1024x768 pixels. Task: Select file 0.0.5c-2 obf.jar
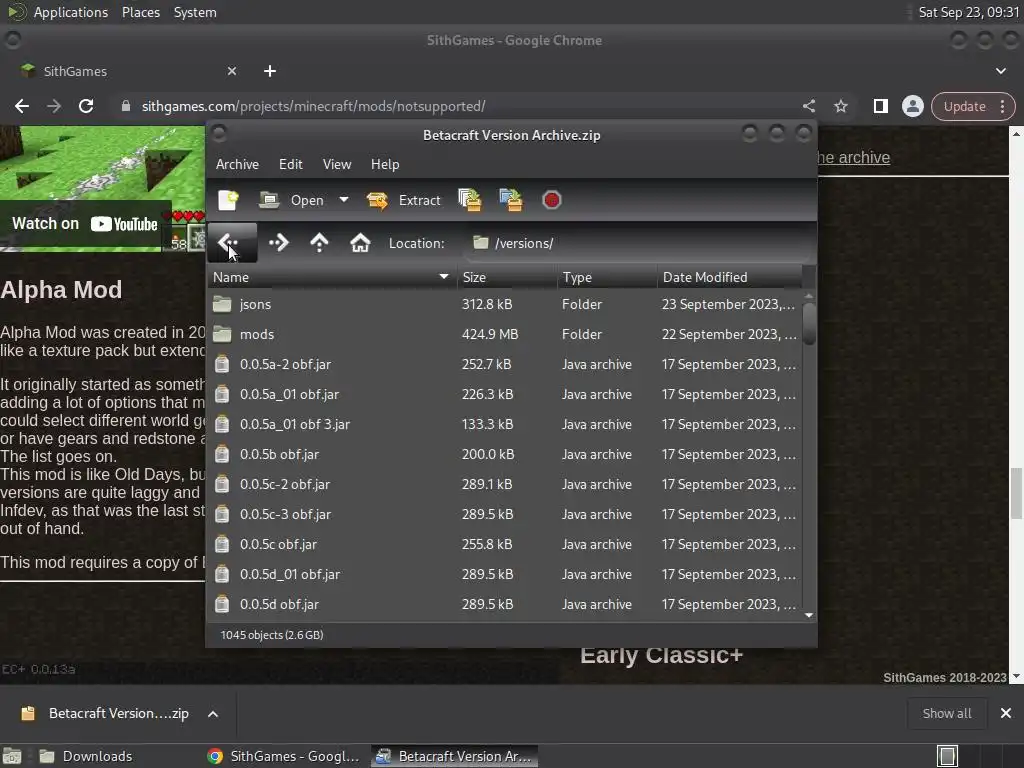click(504, 485)
